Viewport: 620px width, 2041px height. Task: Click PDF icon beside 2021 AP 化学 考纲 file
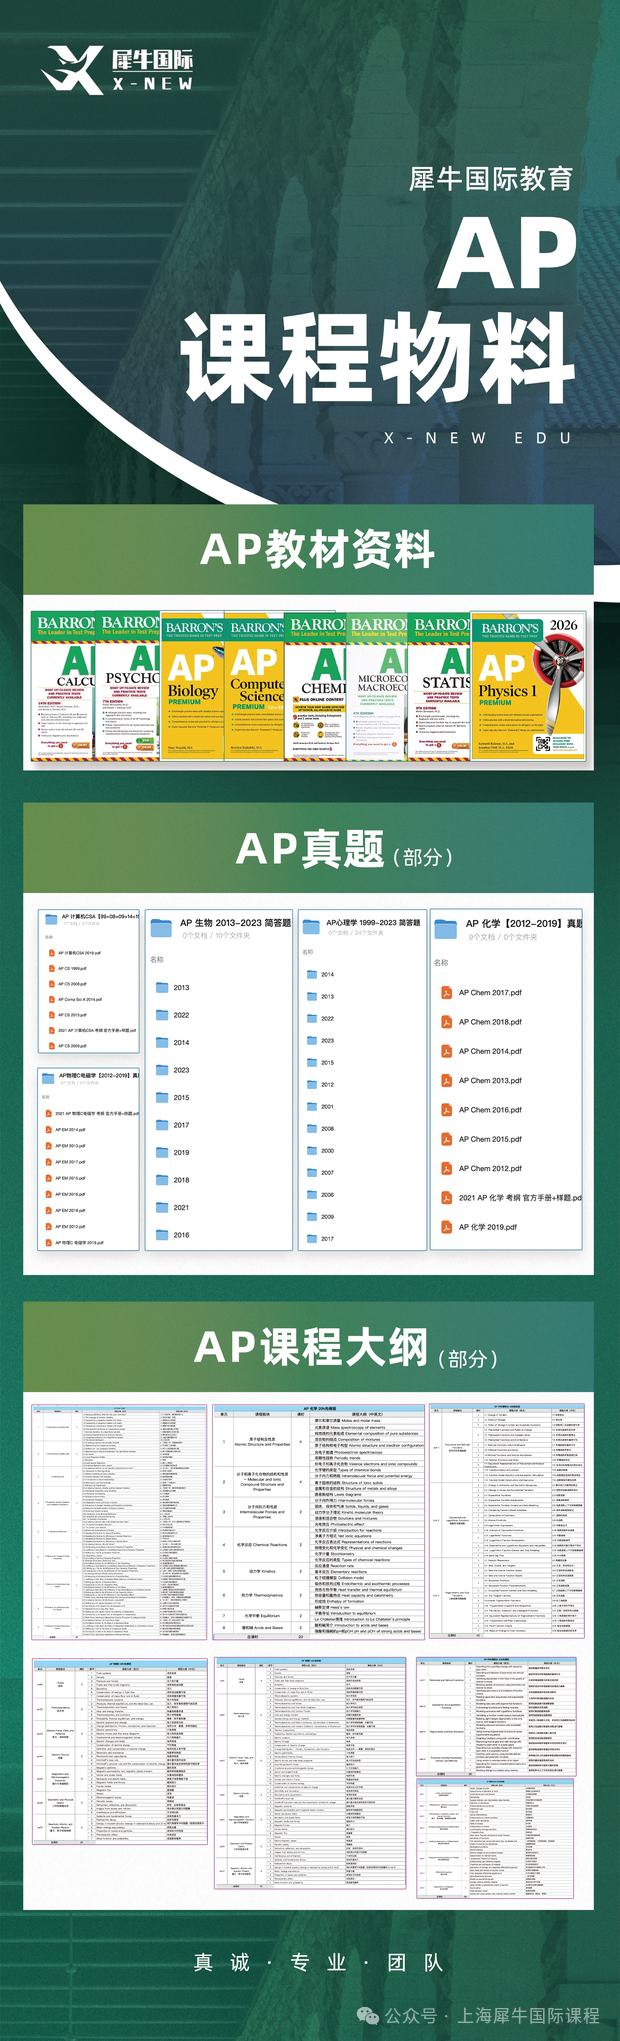tap(446, 1197)
